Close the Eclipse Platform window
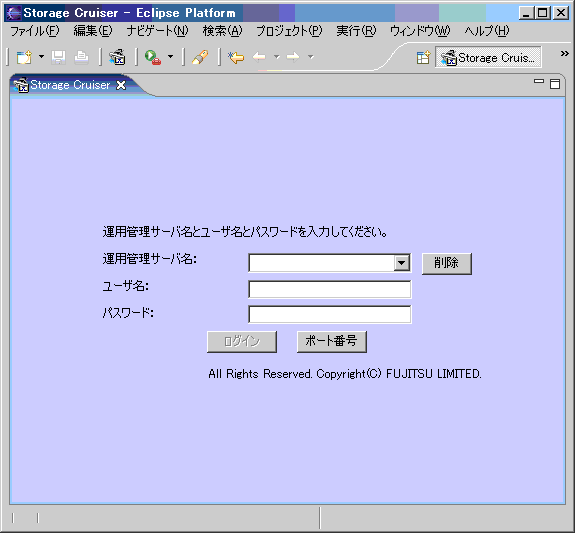Screen dimensions: 575x533 point(561,13)
